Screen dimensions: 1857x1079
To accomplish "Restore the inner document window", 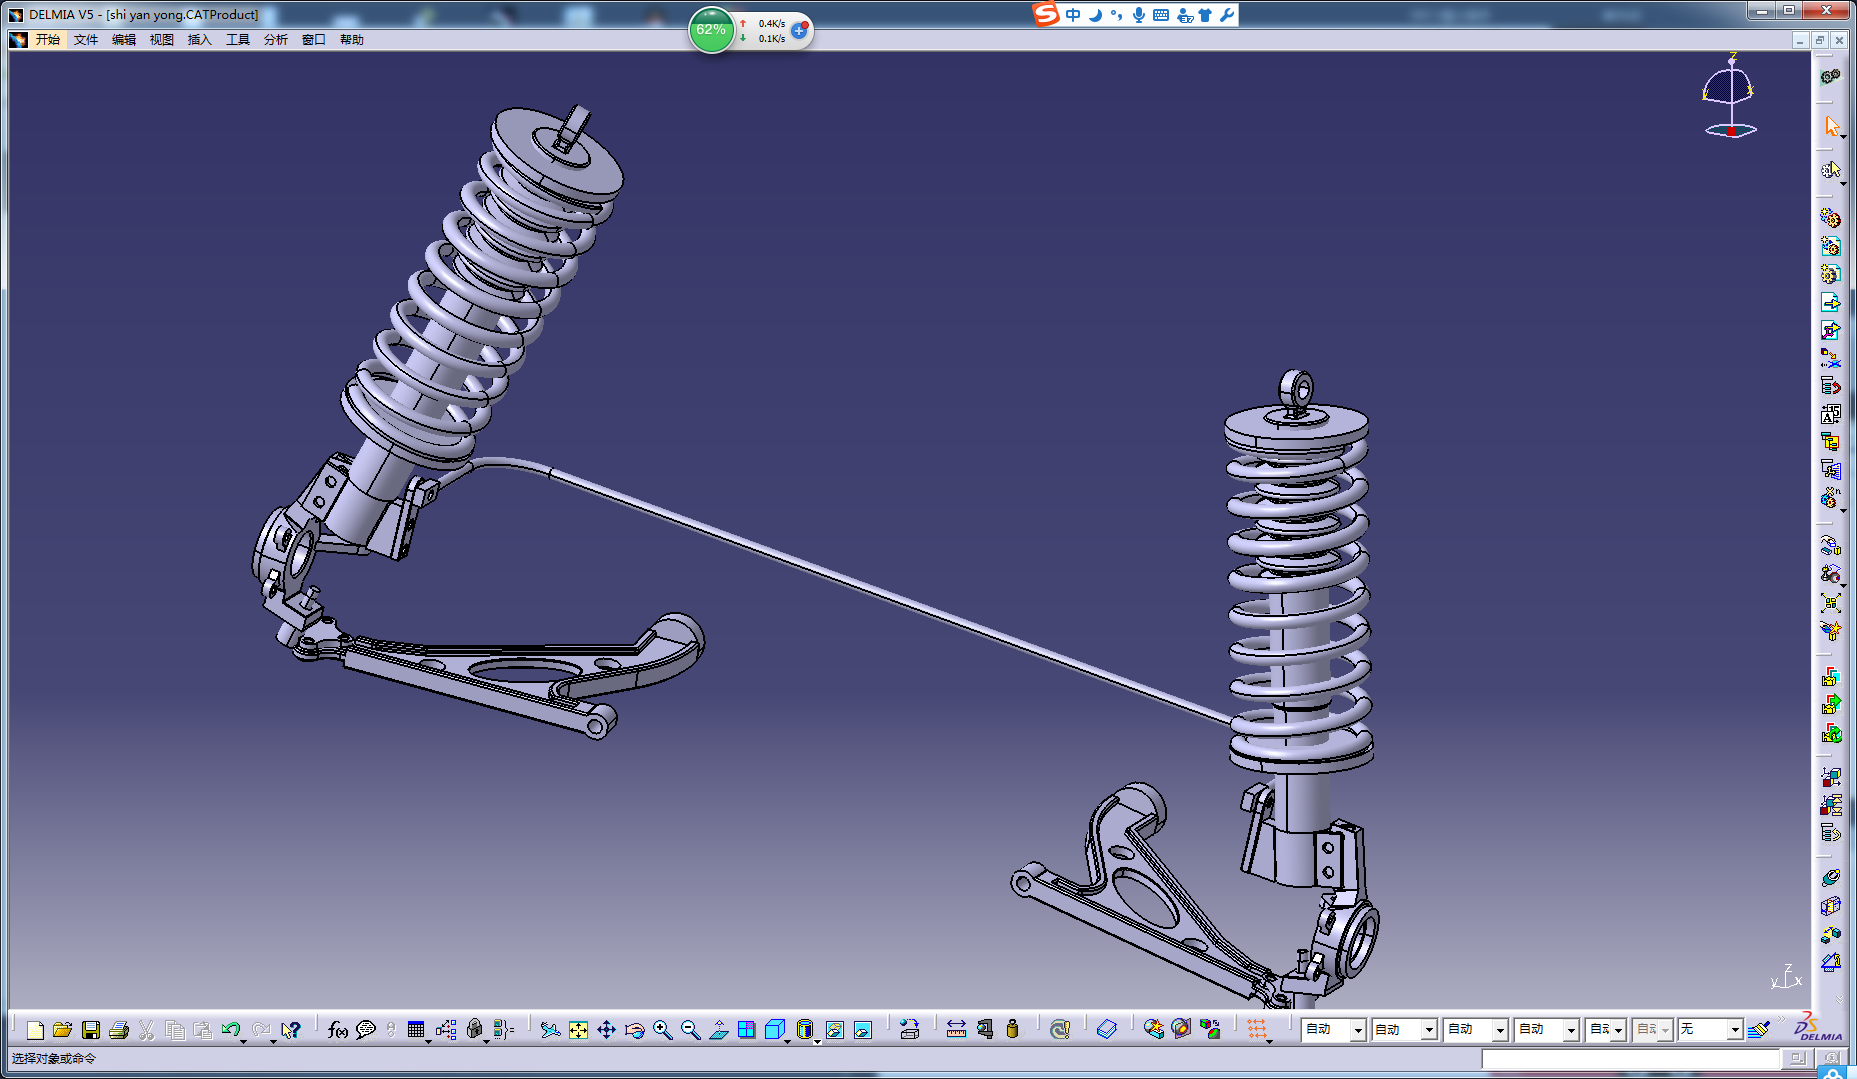I will point(1819,40).
